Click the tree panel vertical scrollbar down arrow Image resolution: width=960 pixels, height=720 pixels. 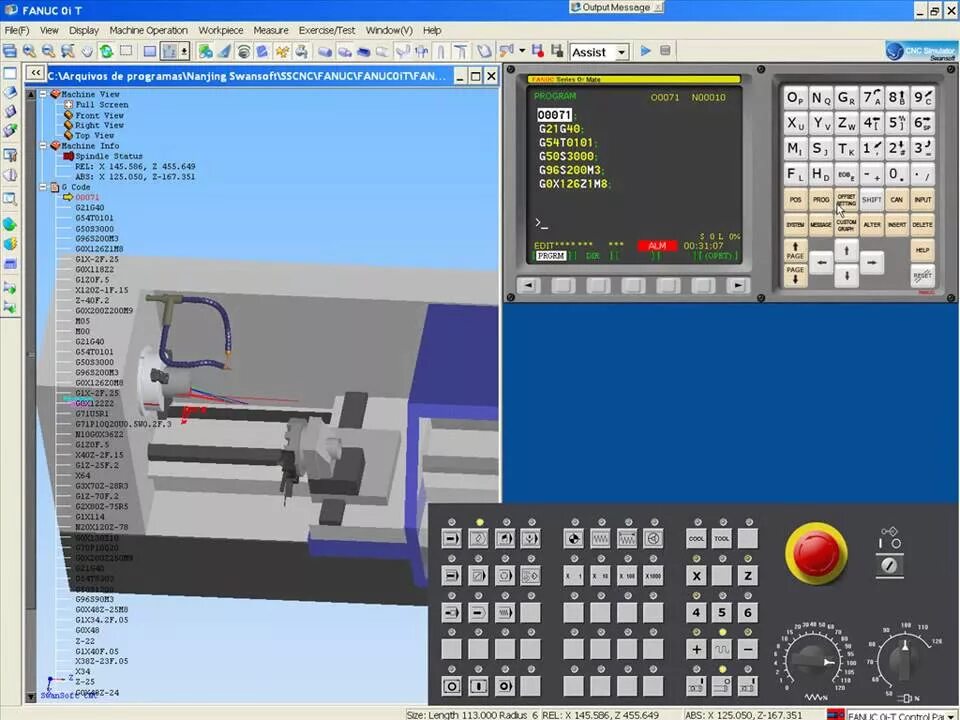click(x=31, y=697)
